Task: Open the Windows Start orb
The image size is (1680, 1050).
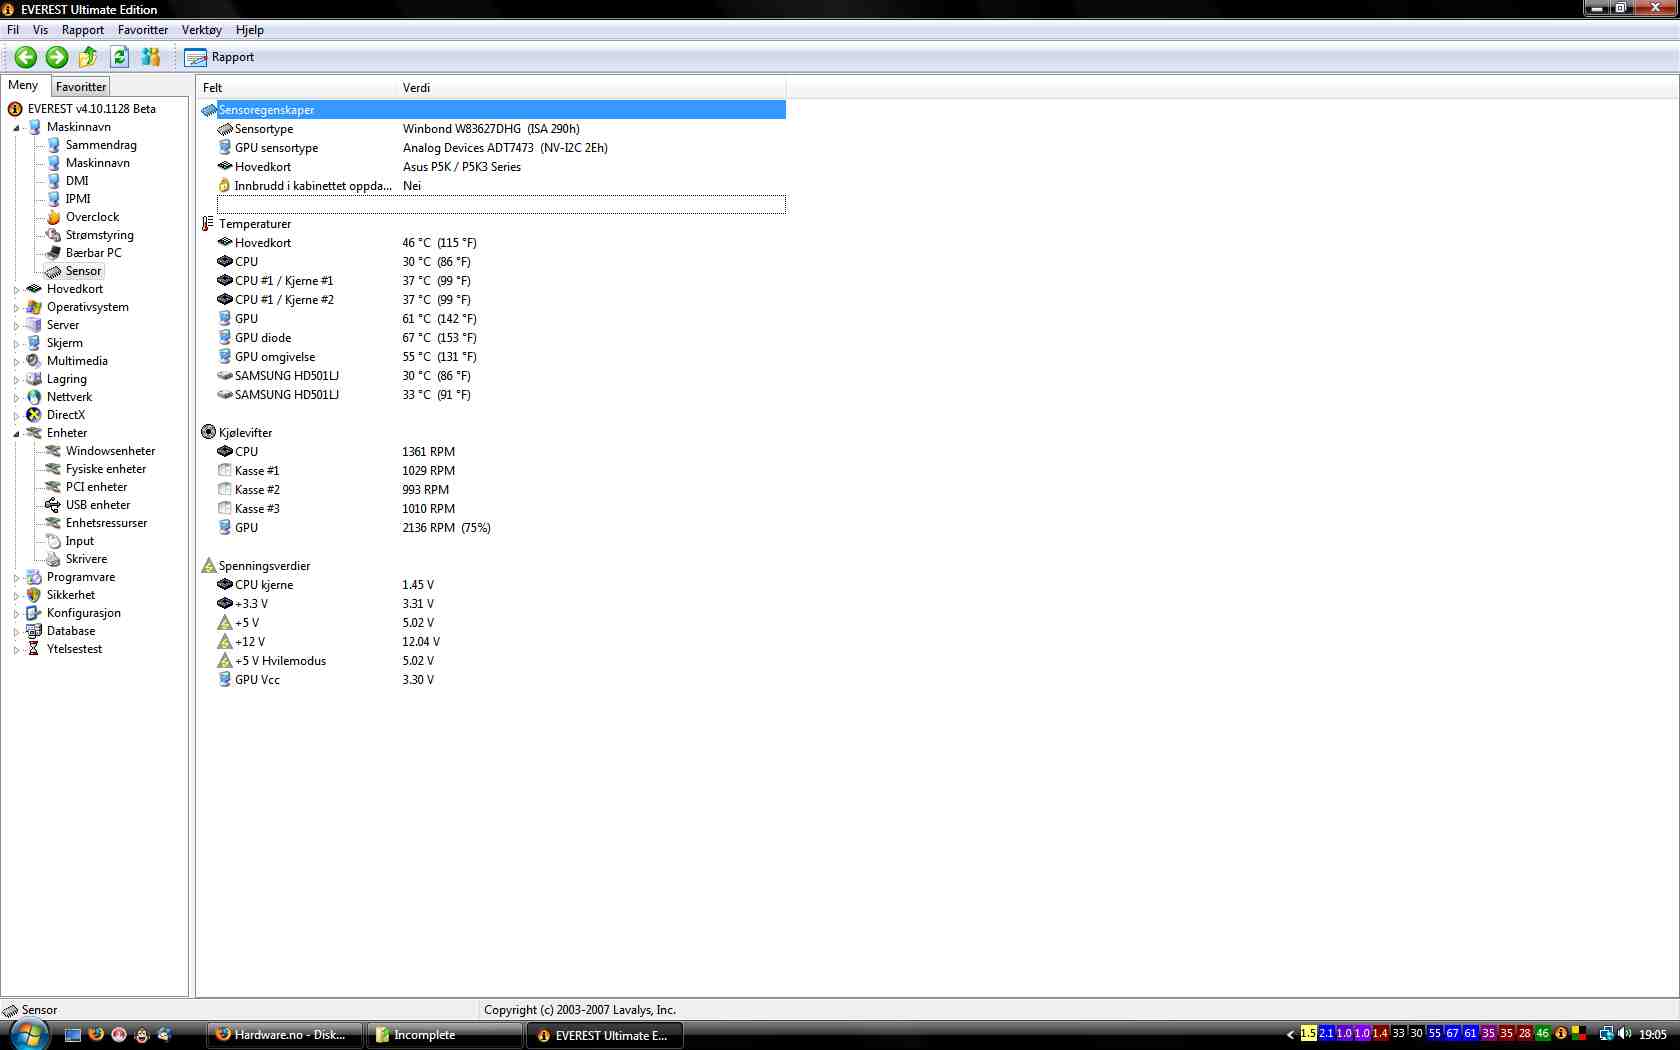Action: click(x=28, y=1035)
